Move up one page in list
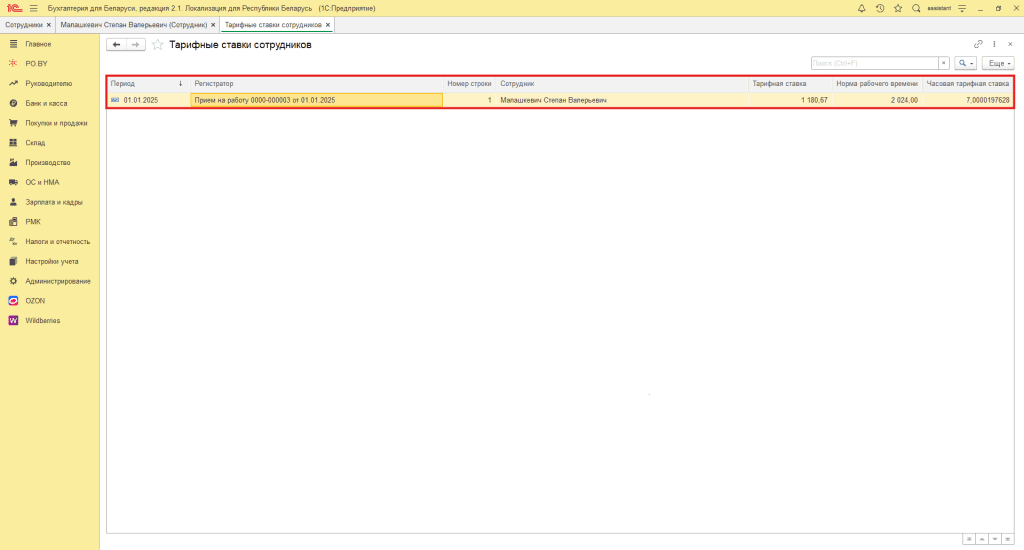Screen dimensions: 1024x550 point(982,539)
